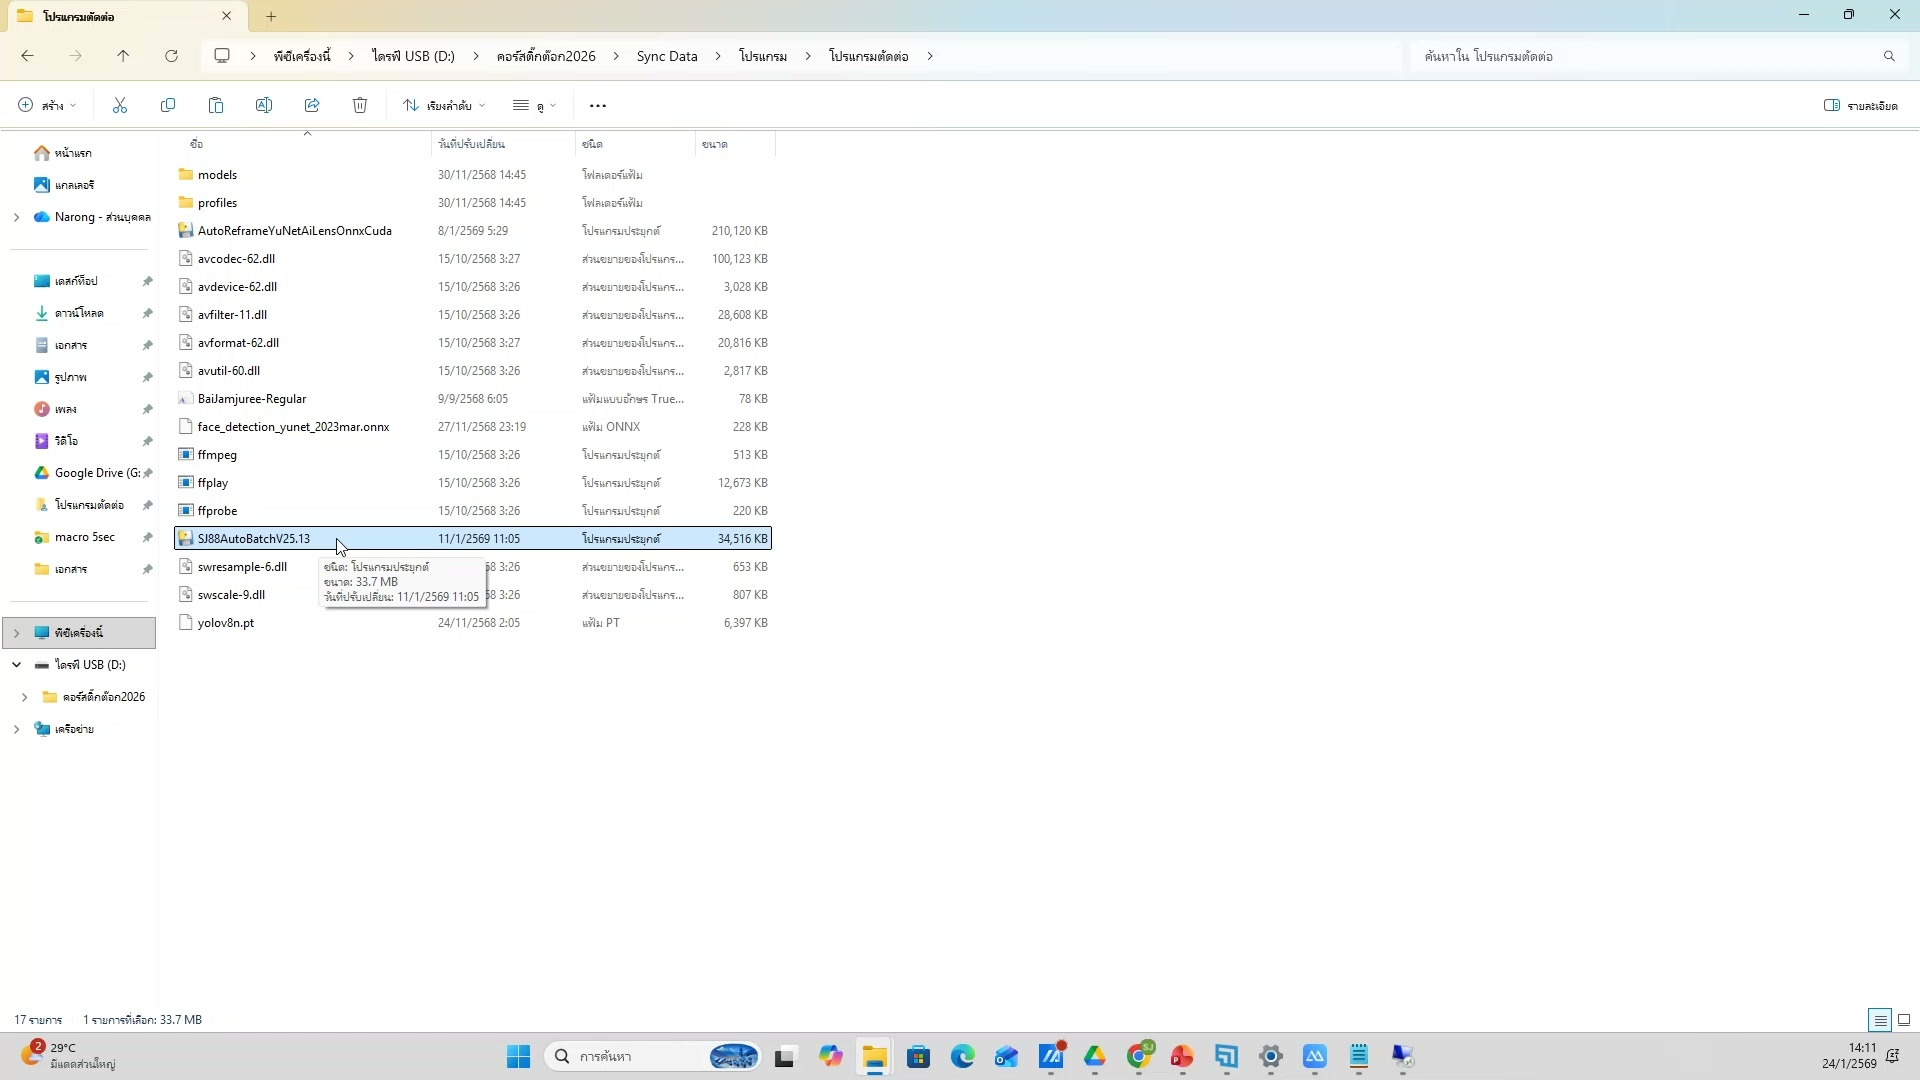Screen dimensions: 1920x1080
Task: Click the Paste clipboard icon
Action: coord(216,105)
